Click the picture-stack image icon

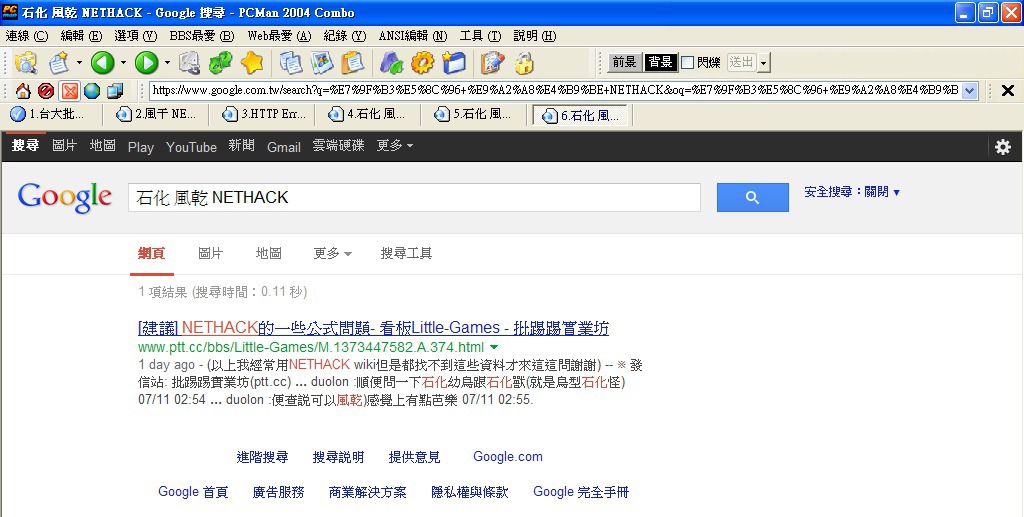[x=322, y=63]
